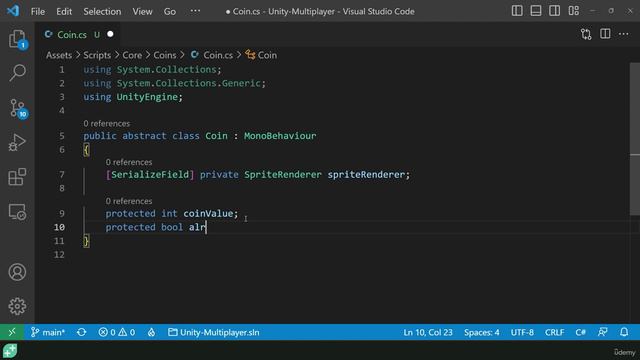
Task: Open the Selection menu
Action: [x=102, y=11]
